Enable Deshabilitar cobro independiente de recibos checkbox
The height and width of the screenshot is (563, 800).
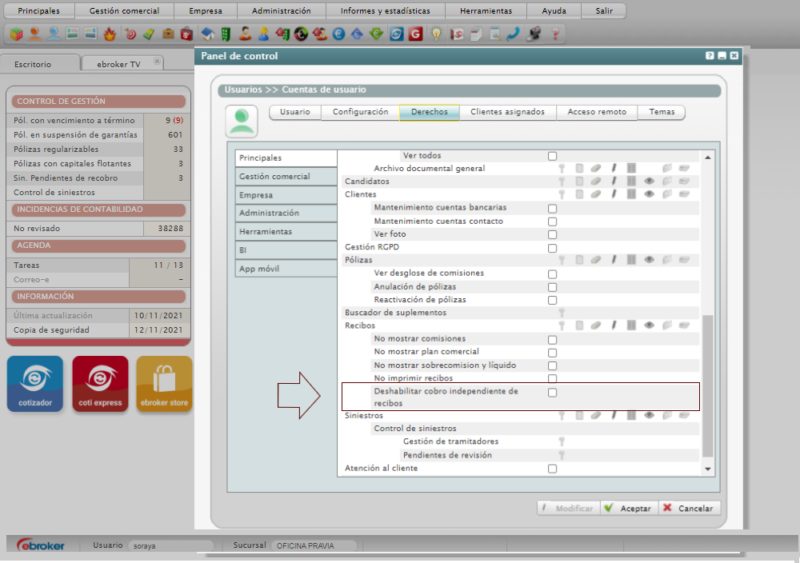tap(552, 392)
